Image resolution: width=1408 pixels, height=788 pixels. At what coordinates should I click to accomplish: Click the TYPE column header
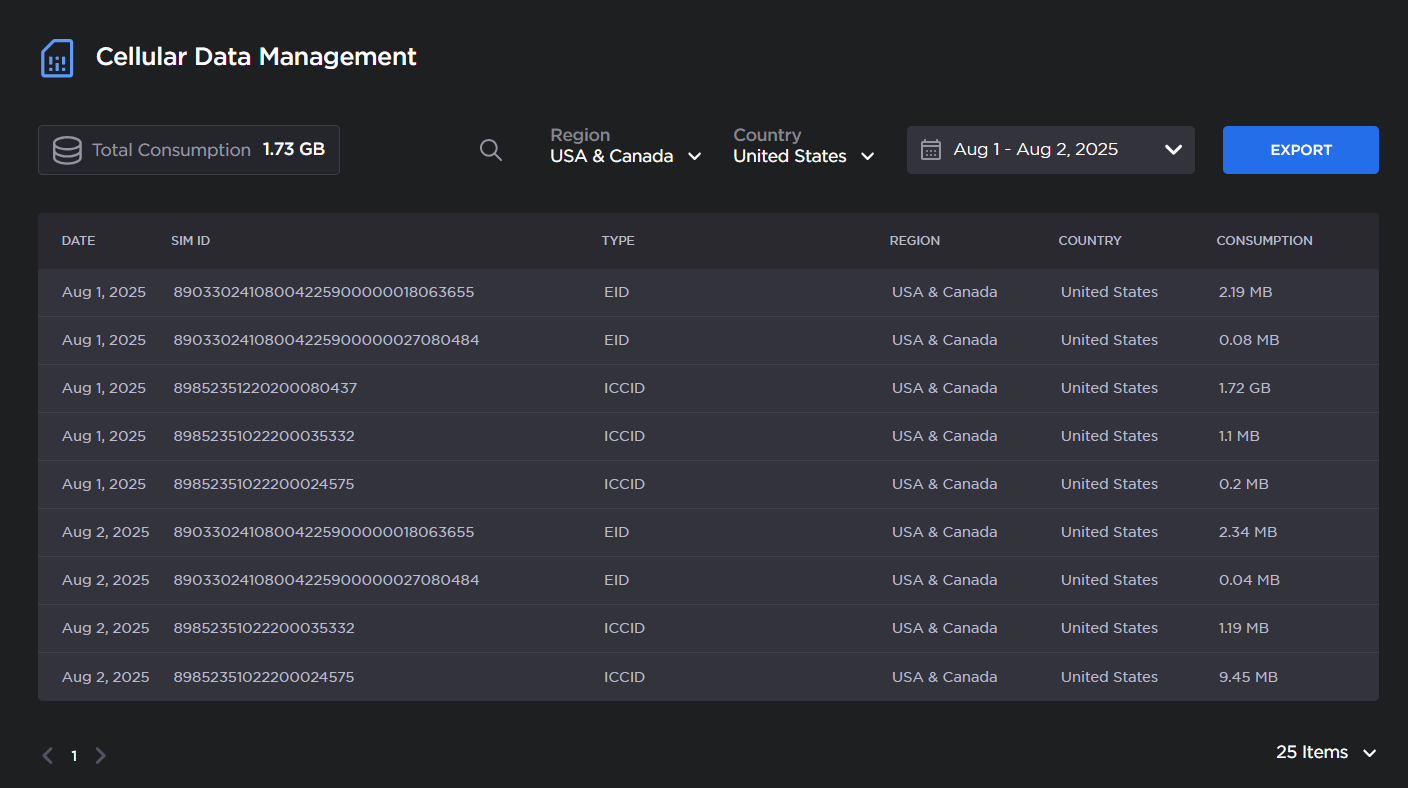618,241
